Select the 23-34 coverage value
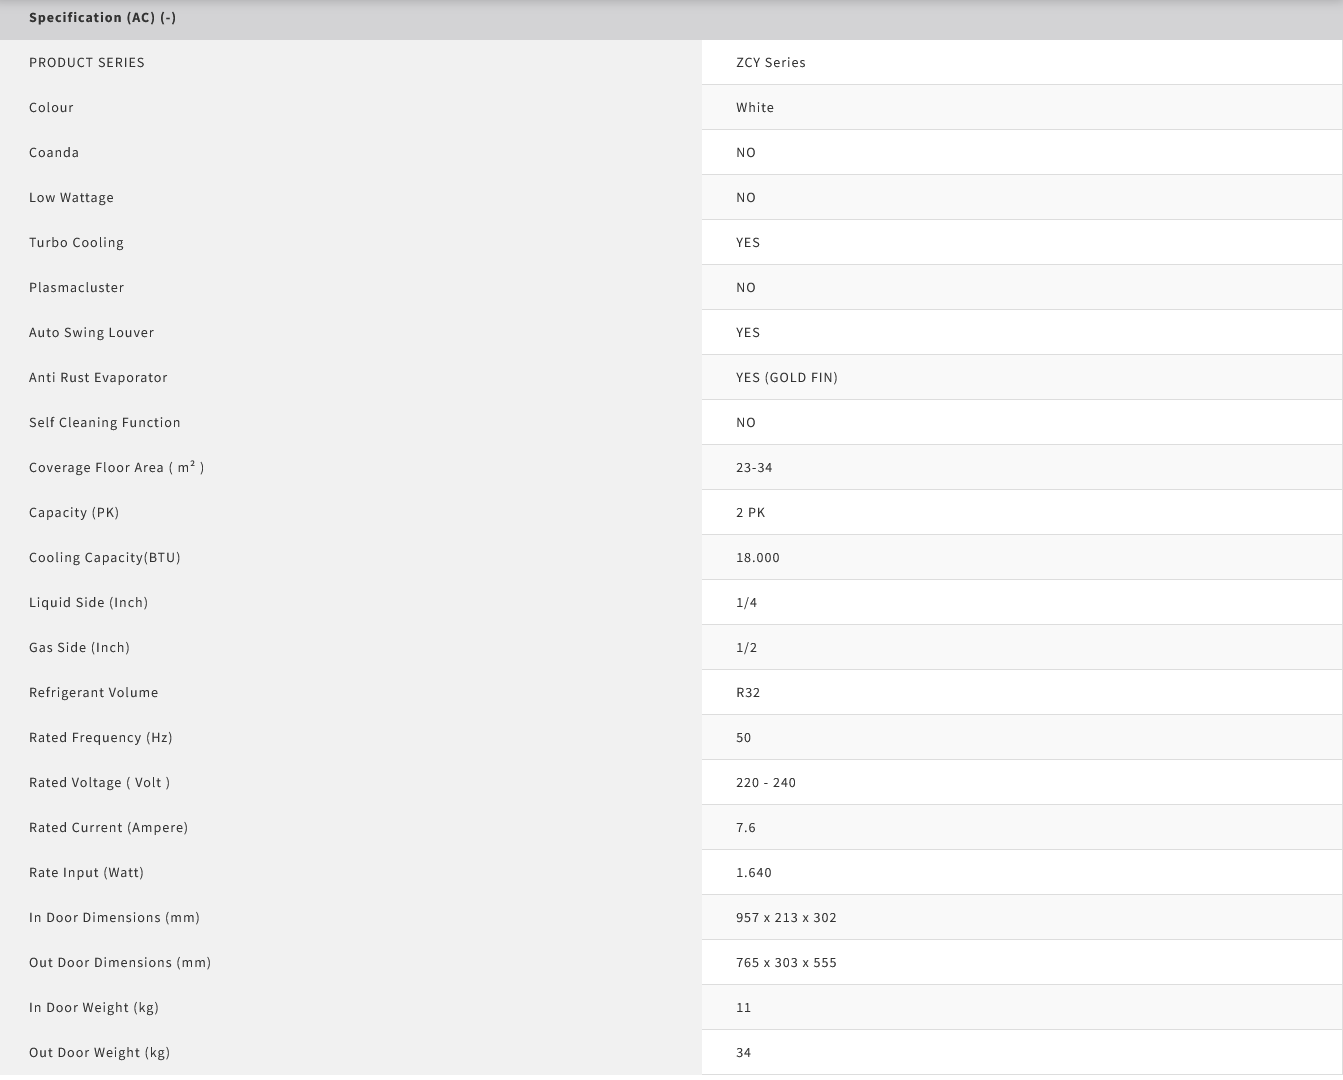The height and width of the screenshot is (1080, 1343). [x=754, y=467]
